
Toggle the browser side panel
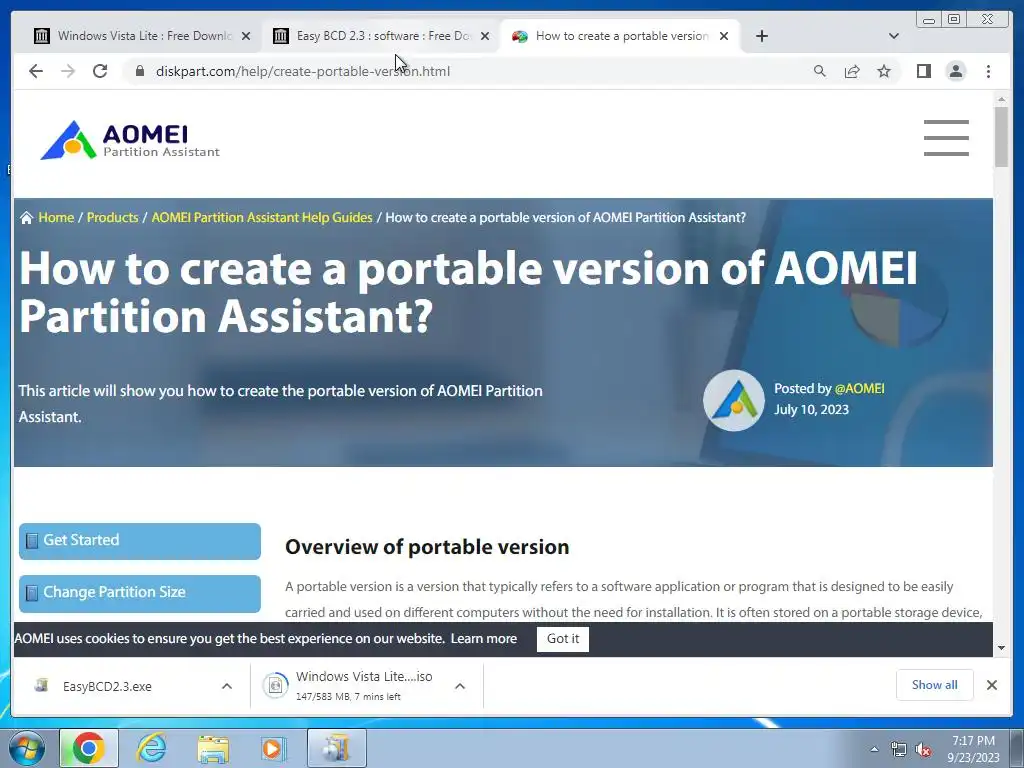923,71
